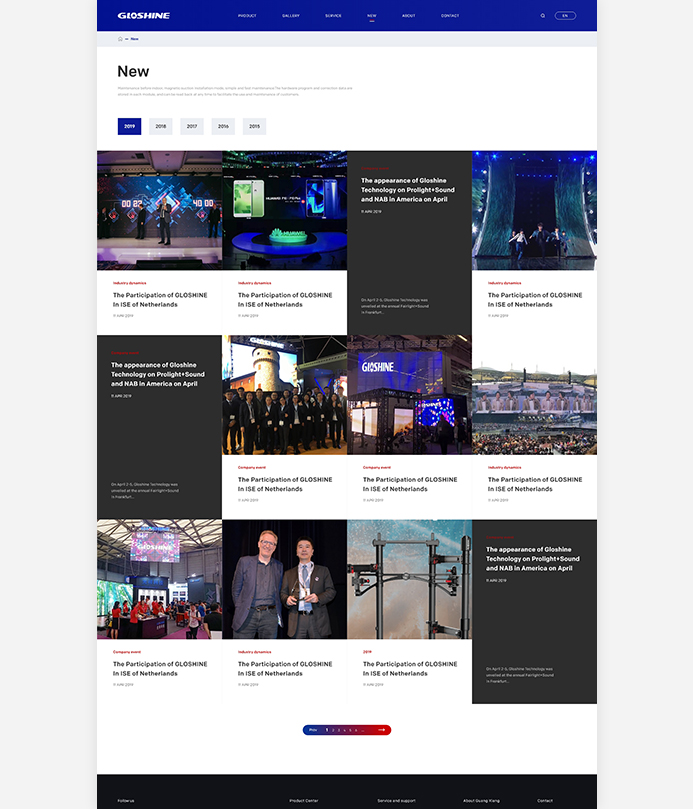The height and width of the screenshot is (809, 693).
Task: Open the SERVICE navigation item
Action: [333, 16]
